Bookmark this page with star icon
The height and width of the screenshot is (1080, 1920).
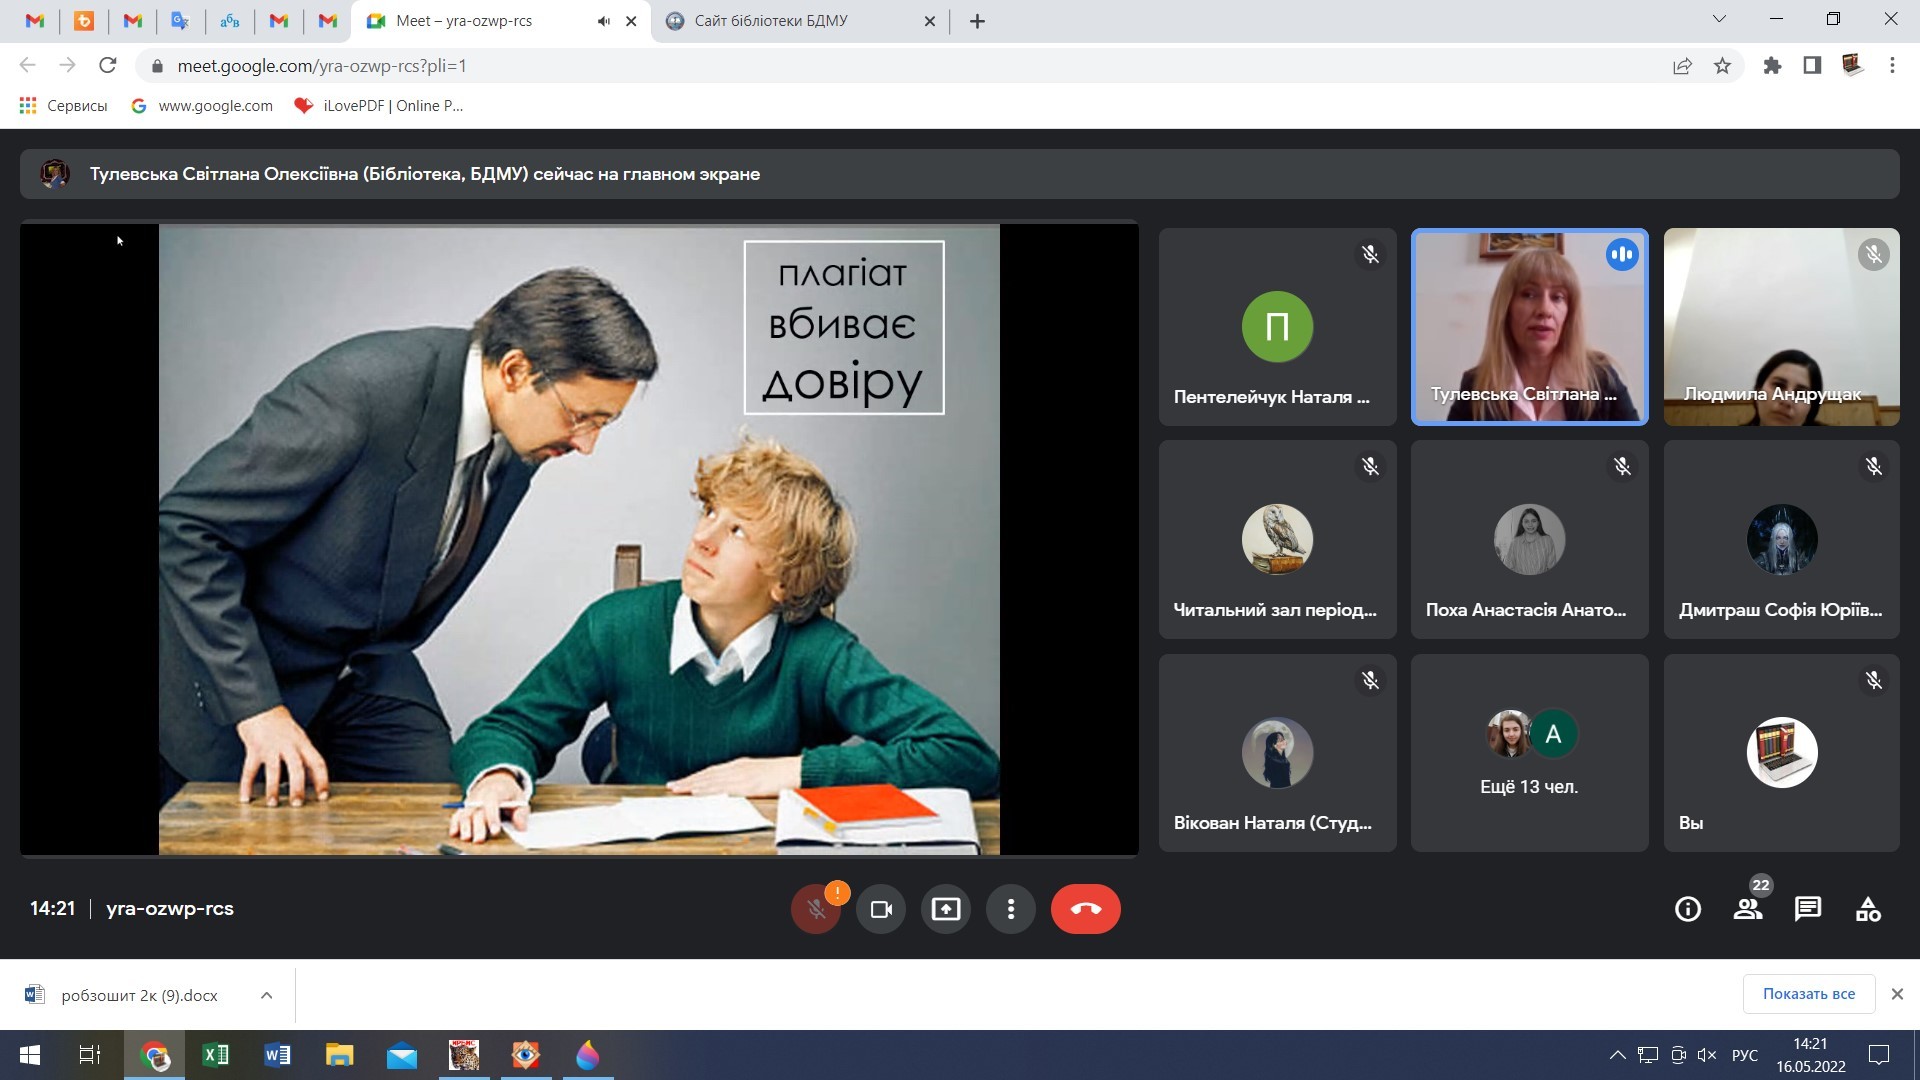pyautogui.click(x=1722, y=66)
